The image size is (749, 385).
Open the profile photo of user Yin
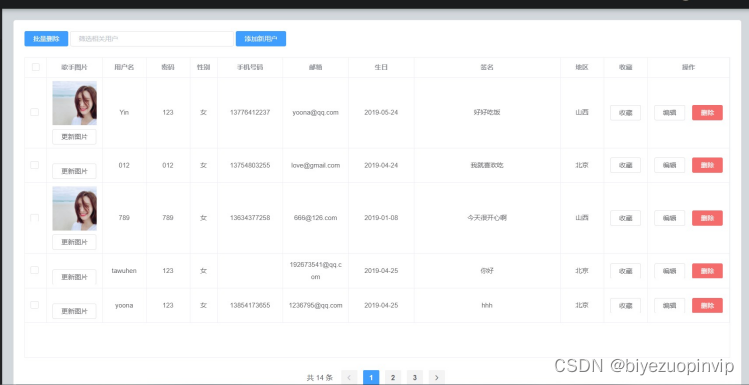point(75,103)
